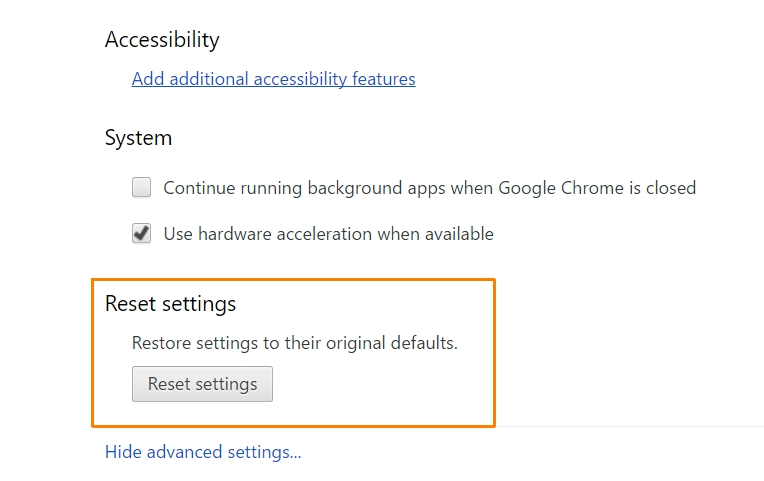Uncheck the Use hardware acceleration checkbox
Image resolution: width=764 pixels, height=481 pixels.
point(142,234)
